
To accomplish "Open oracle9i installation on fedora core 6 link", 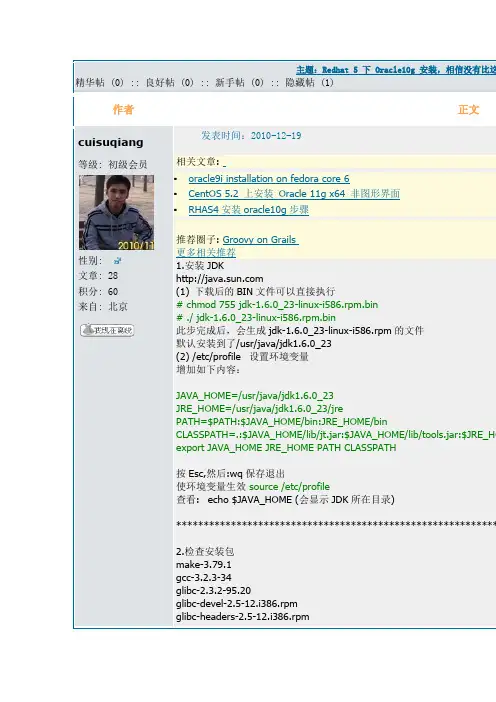I will [269, 179].
